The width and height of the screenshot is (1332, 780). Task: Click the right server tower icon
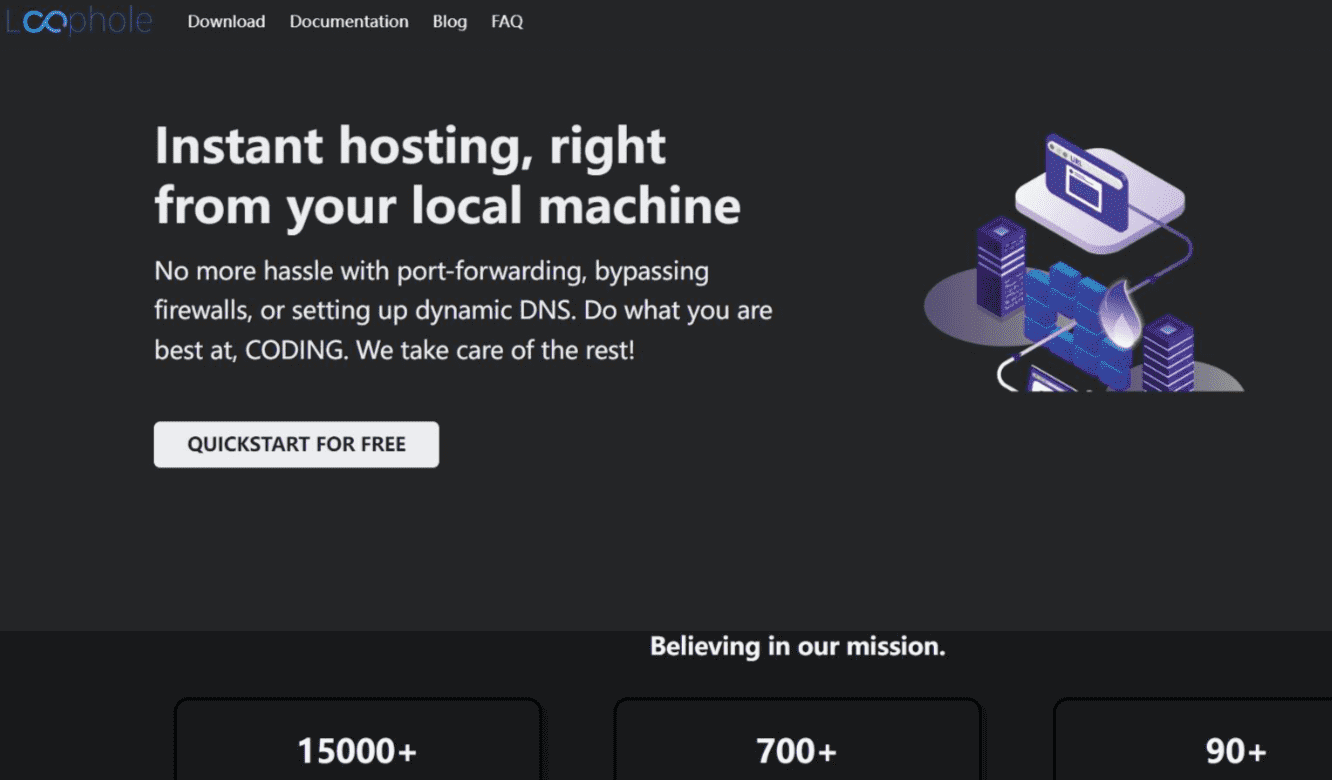pos(1168,353)
